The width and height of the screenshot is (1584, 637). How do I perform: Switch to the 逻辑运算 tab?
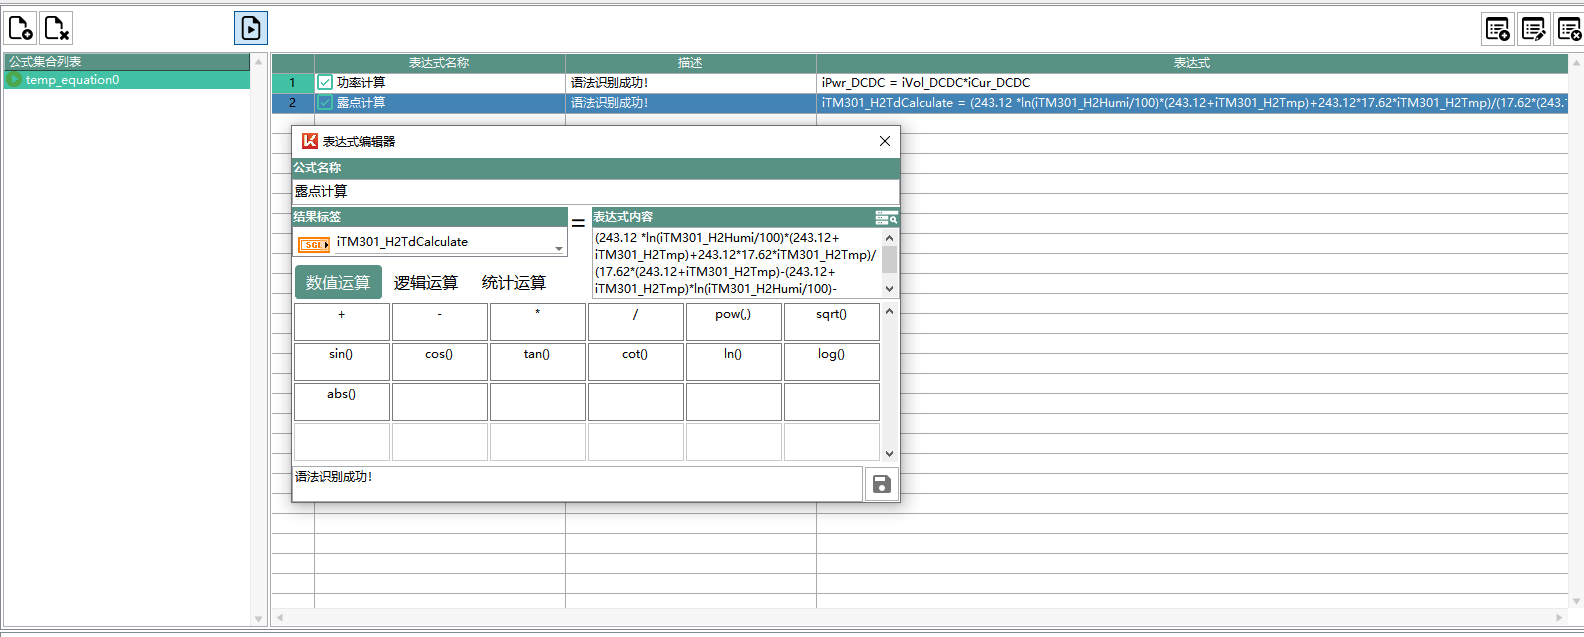click(426, 283)
